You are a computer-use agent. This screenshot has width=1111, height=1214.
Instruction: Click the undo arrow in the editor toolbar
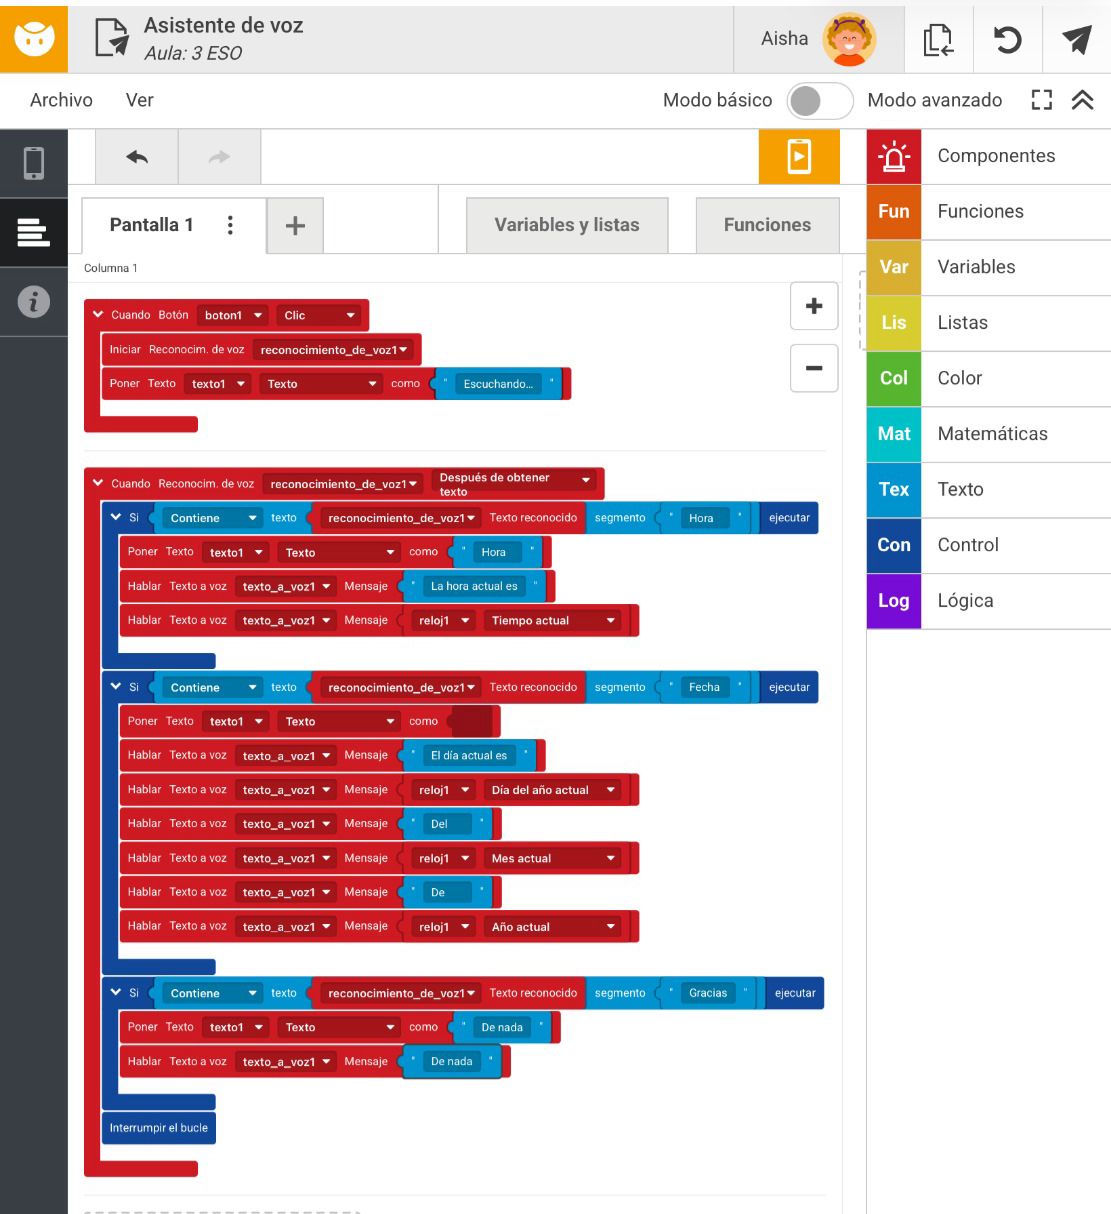pos(137,157)
